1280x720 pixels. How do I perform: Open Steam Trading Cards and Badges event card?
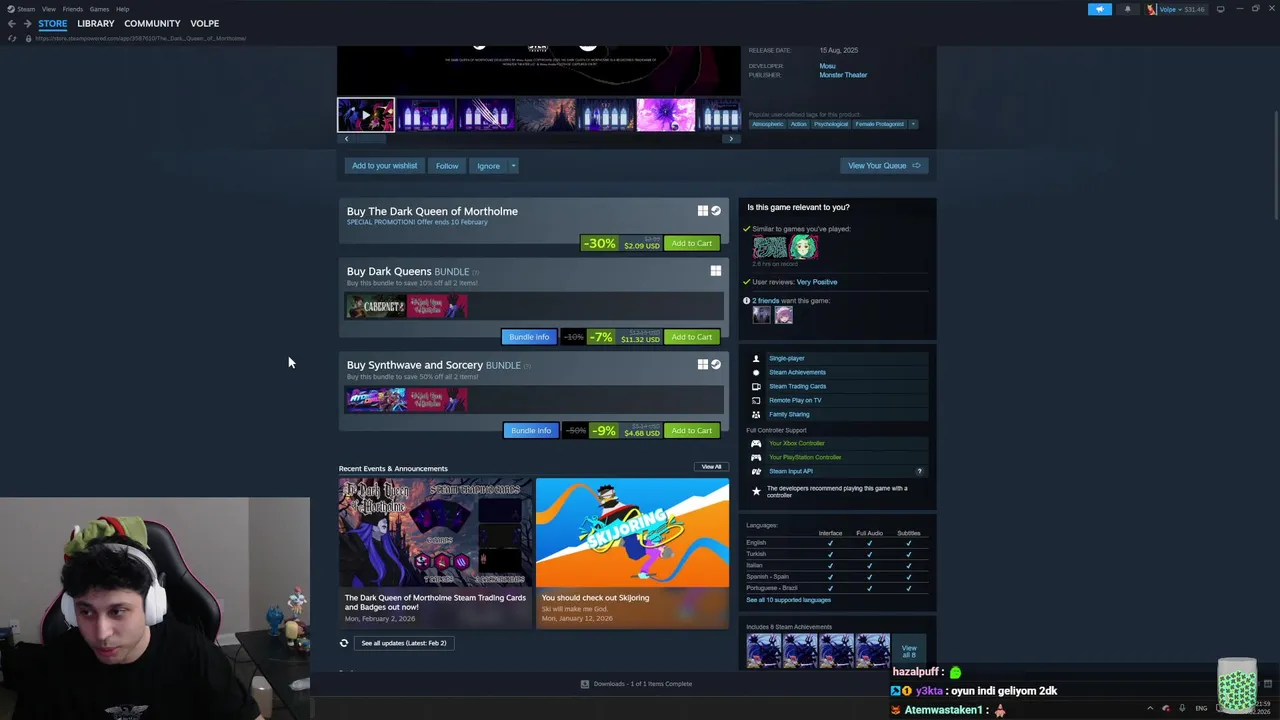435,552
